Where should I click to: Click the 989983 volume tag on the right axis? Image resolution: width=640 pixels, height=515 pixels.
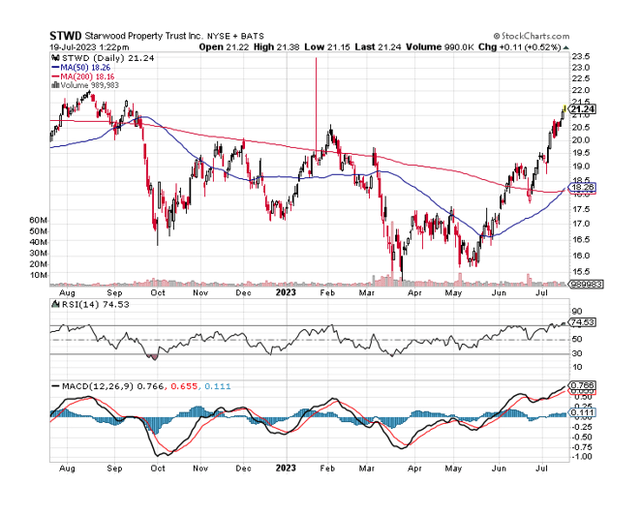(586, 284)
